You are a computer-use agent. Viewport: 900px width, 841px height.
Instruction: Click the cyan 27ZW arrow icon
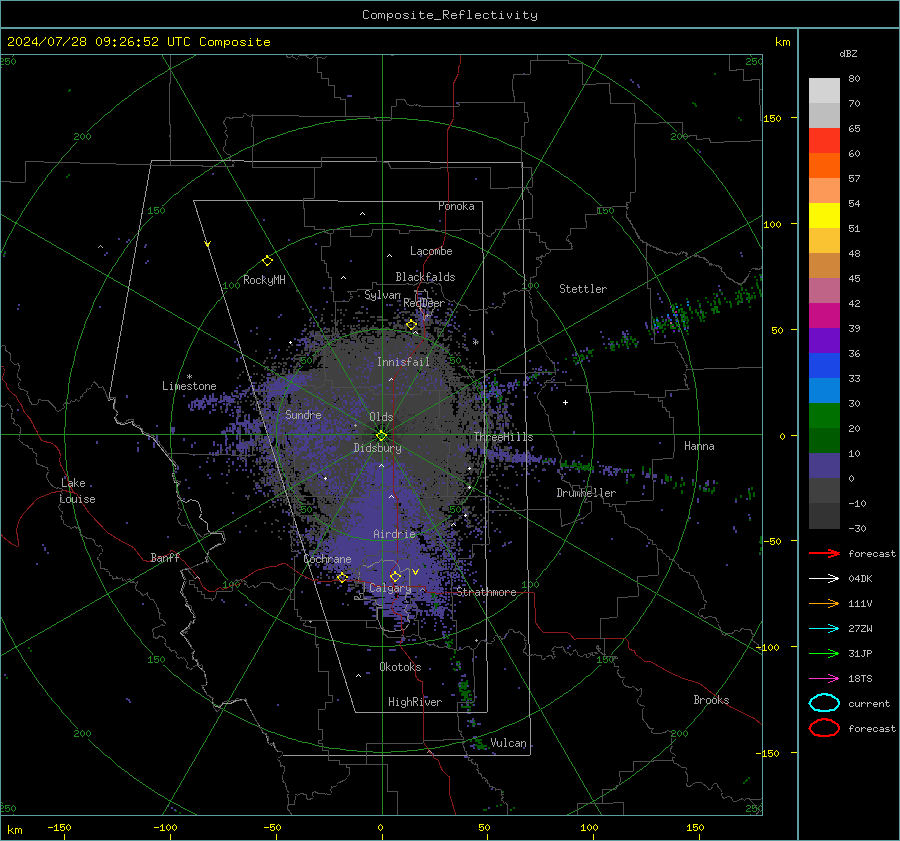tap(824, 629)
